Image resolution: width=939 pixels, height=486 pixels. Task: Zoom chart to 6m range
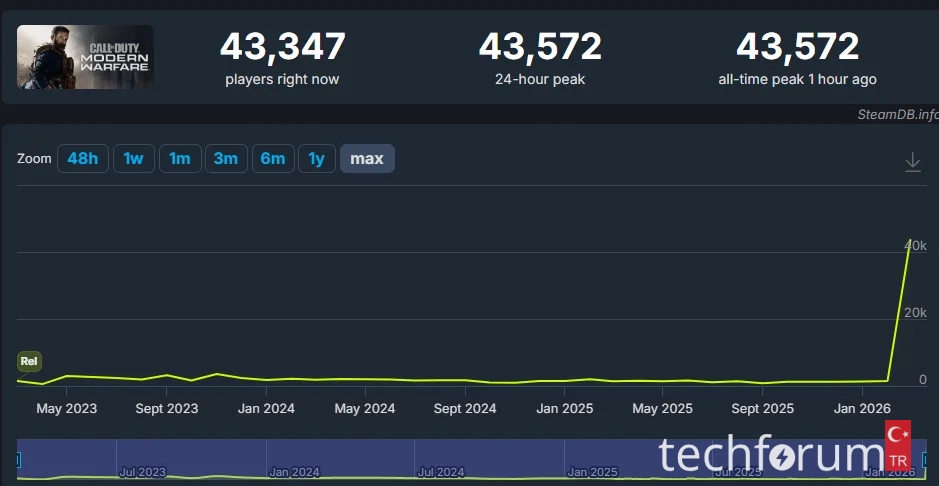tap(272, 159)
